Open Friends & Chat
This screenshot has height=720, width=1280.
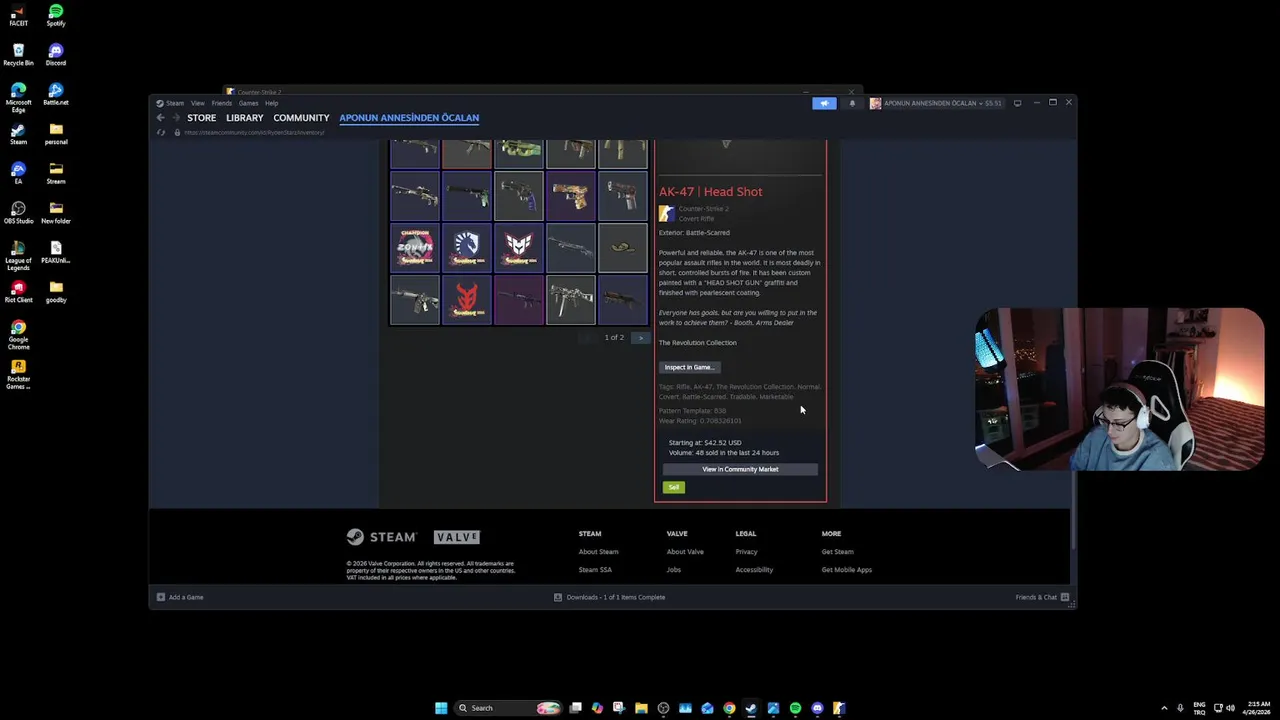pyautogui.click(x=1042, y=597)
